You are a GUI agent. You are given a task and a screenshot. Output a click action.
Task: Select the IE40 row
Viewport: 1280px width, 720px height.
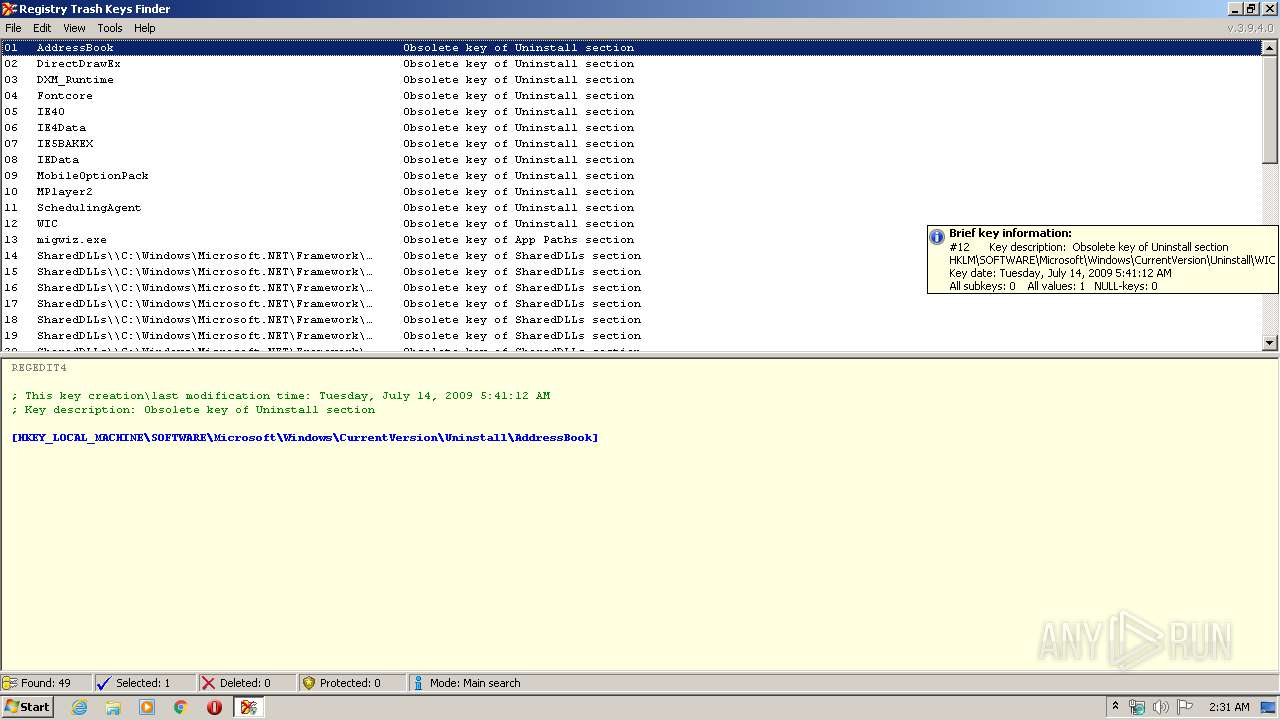[x=631, y=112]
